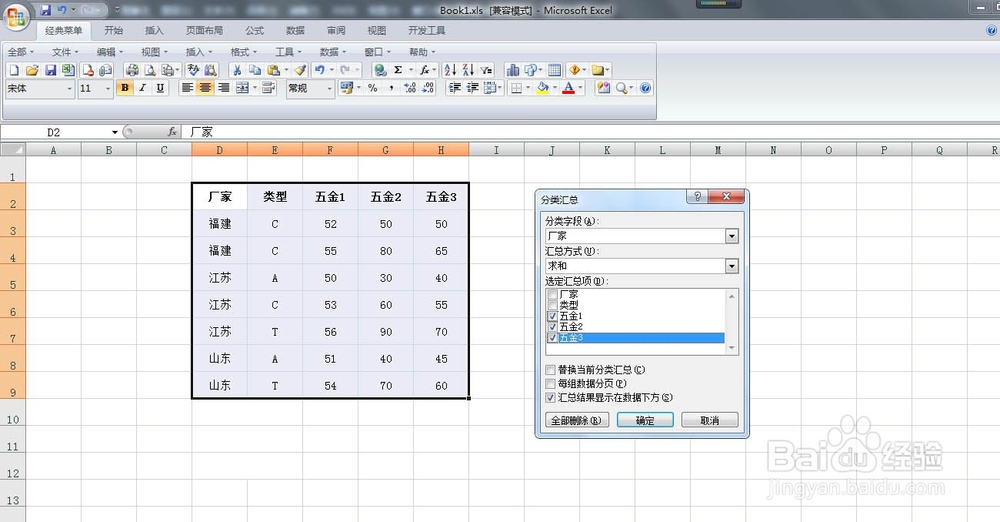Viewport: 1000px width, 522px height.
Task: Click the Print icon in the toolbar
Action: click(x=132, y=70)
